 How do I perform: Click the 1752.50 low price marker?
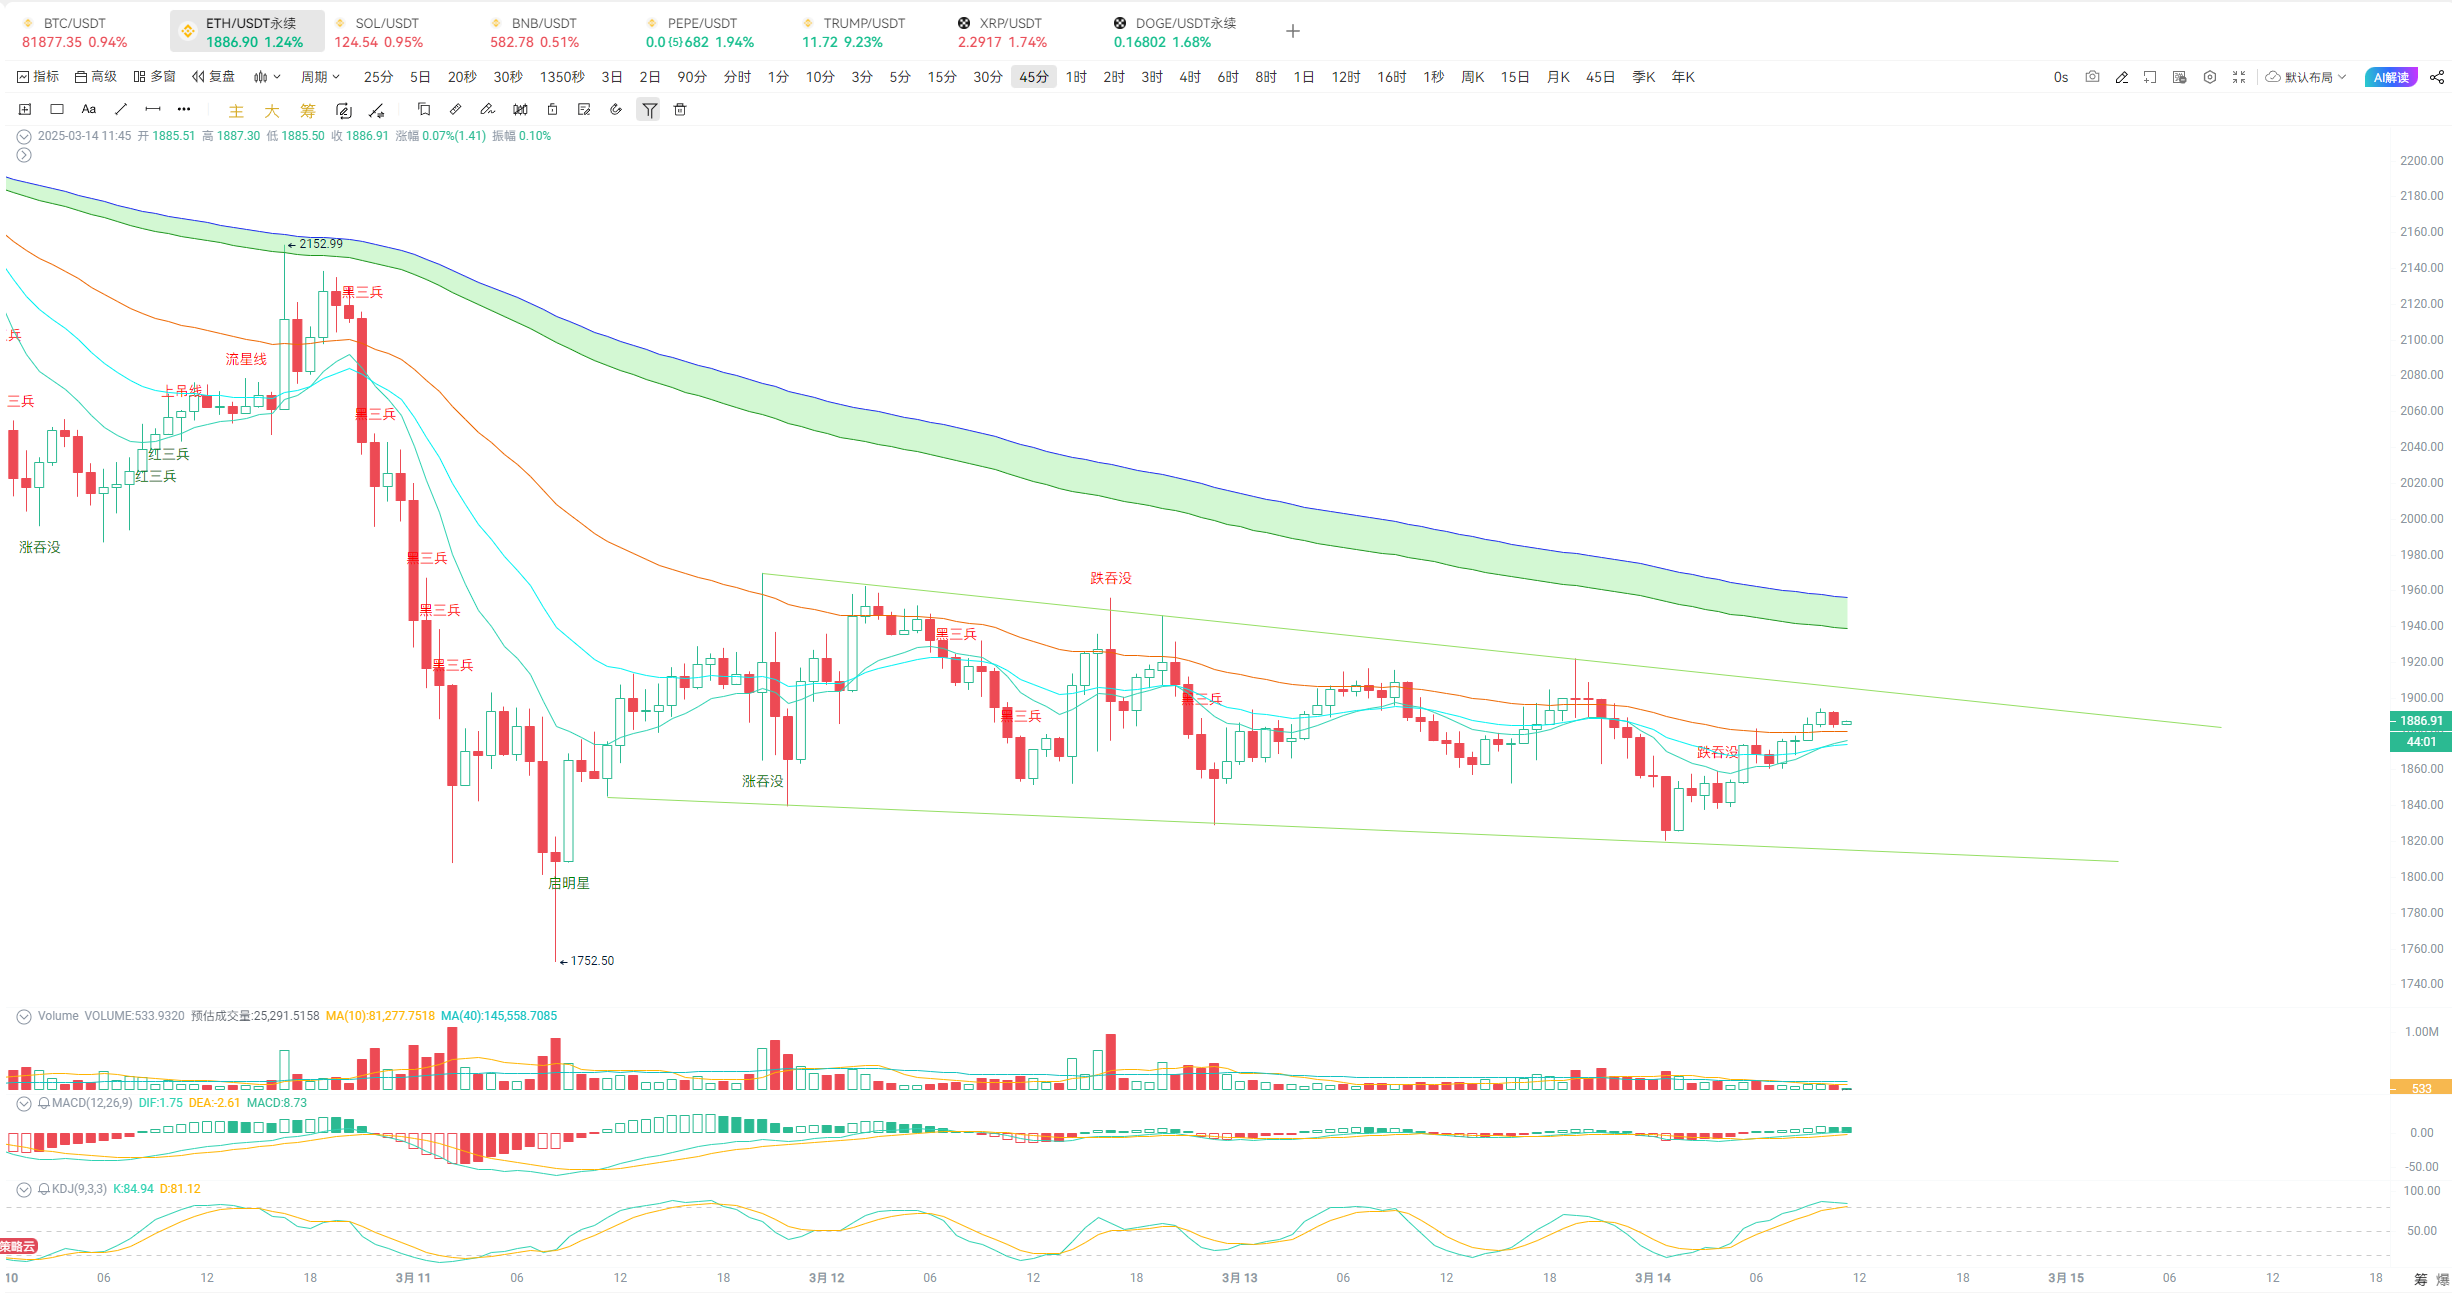(x=587, y=961)
